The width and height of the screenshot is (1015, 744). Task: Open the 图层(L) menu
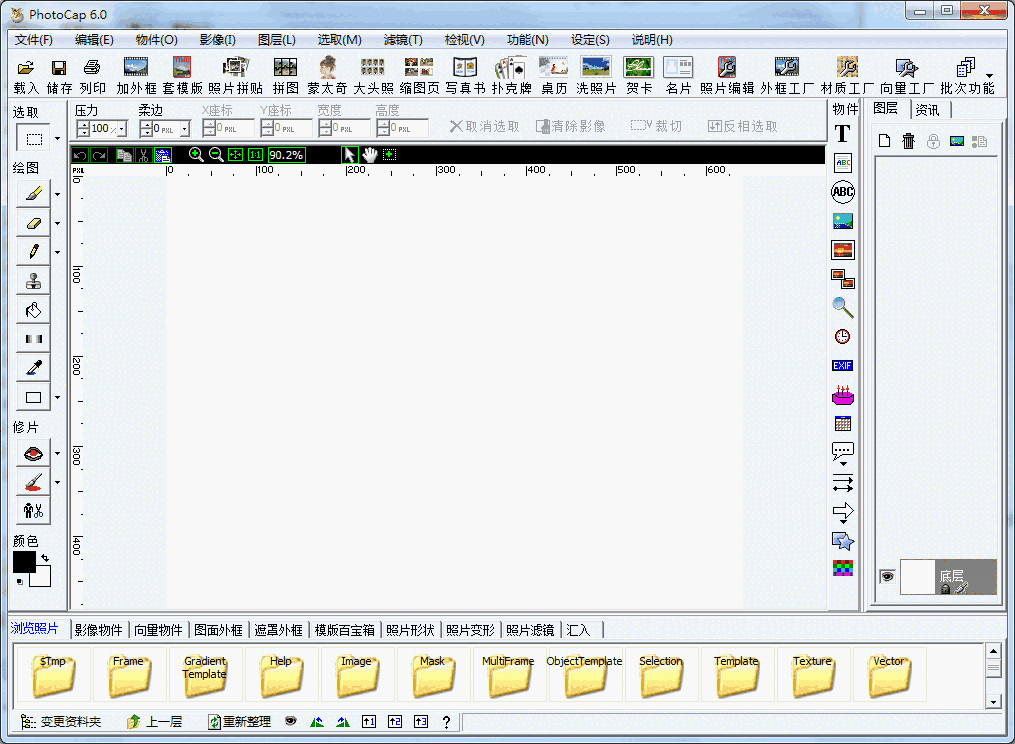point(276,40)
